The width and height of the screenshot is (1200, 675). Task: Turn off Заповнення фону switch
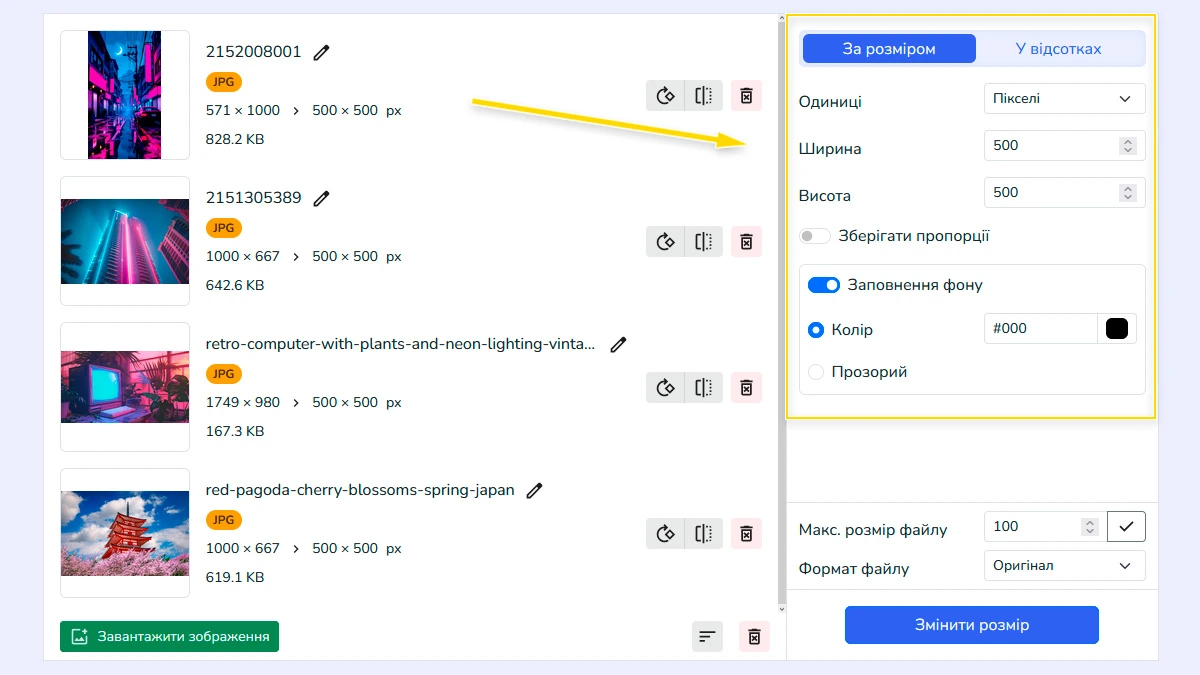(824, 285)
